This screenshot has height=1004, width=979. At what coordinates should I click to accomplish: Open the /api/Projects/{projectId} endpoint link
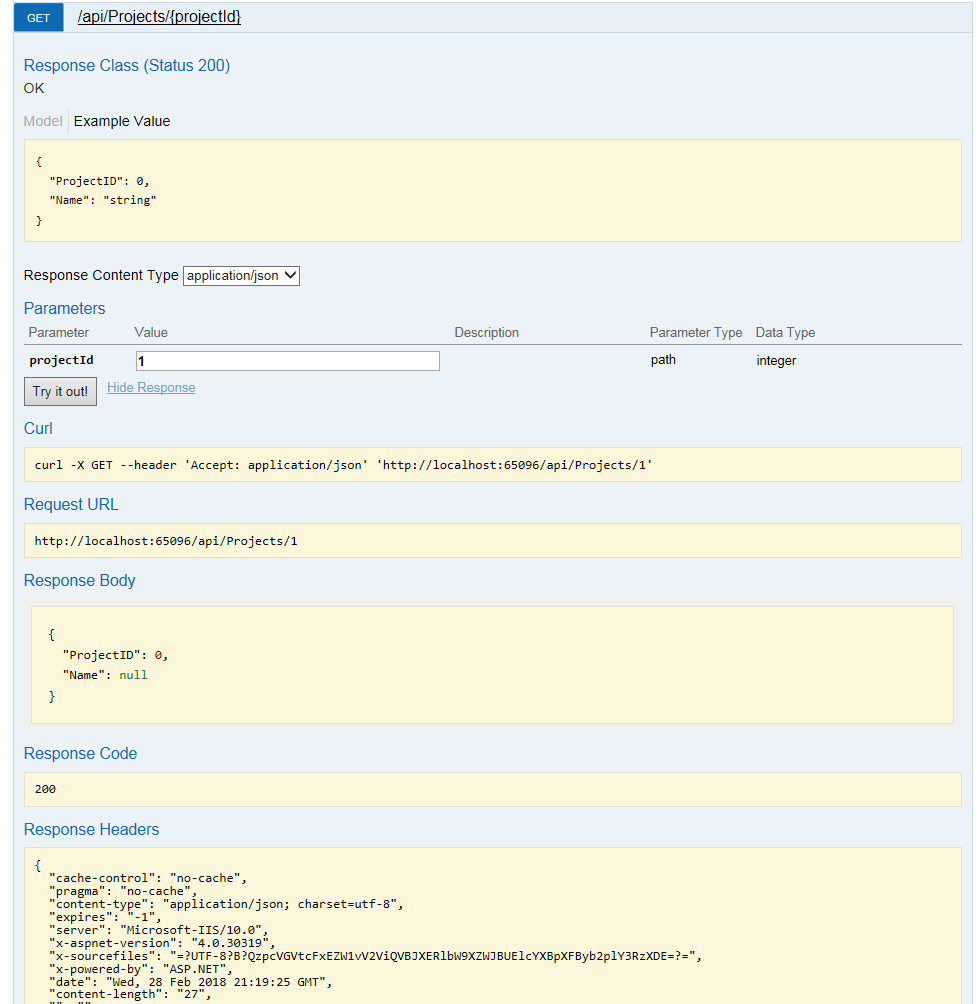point(159,17)
